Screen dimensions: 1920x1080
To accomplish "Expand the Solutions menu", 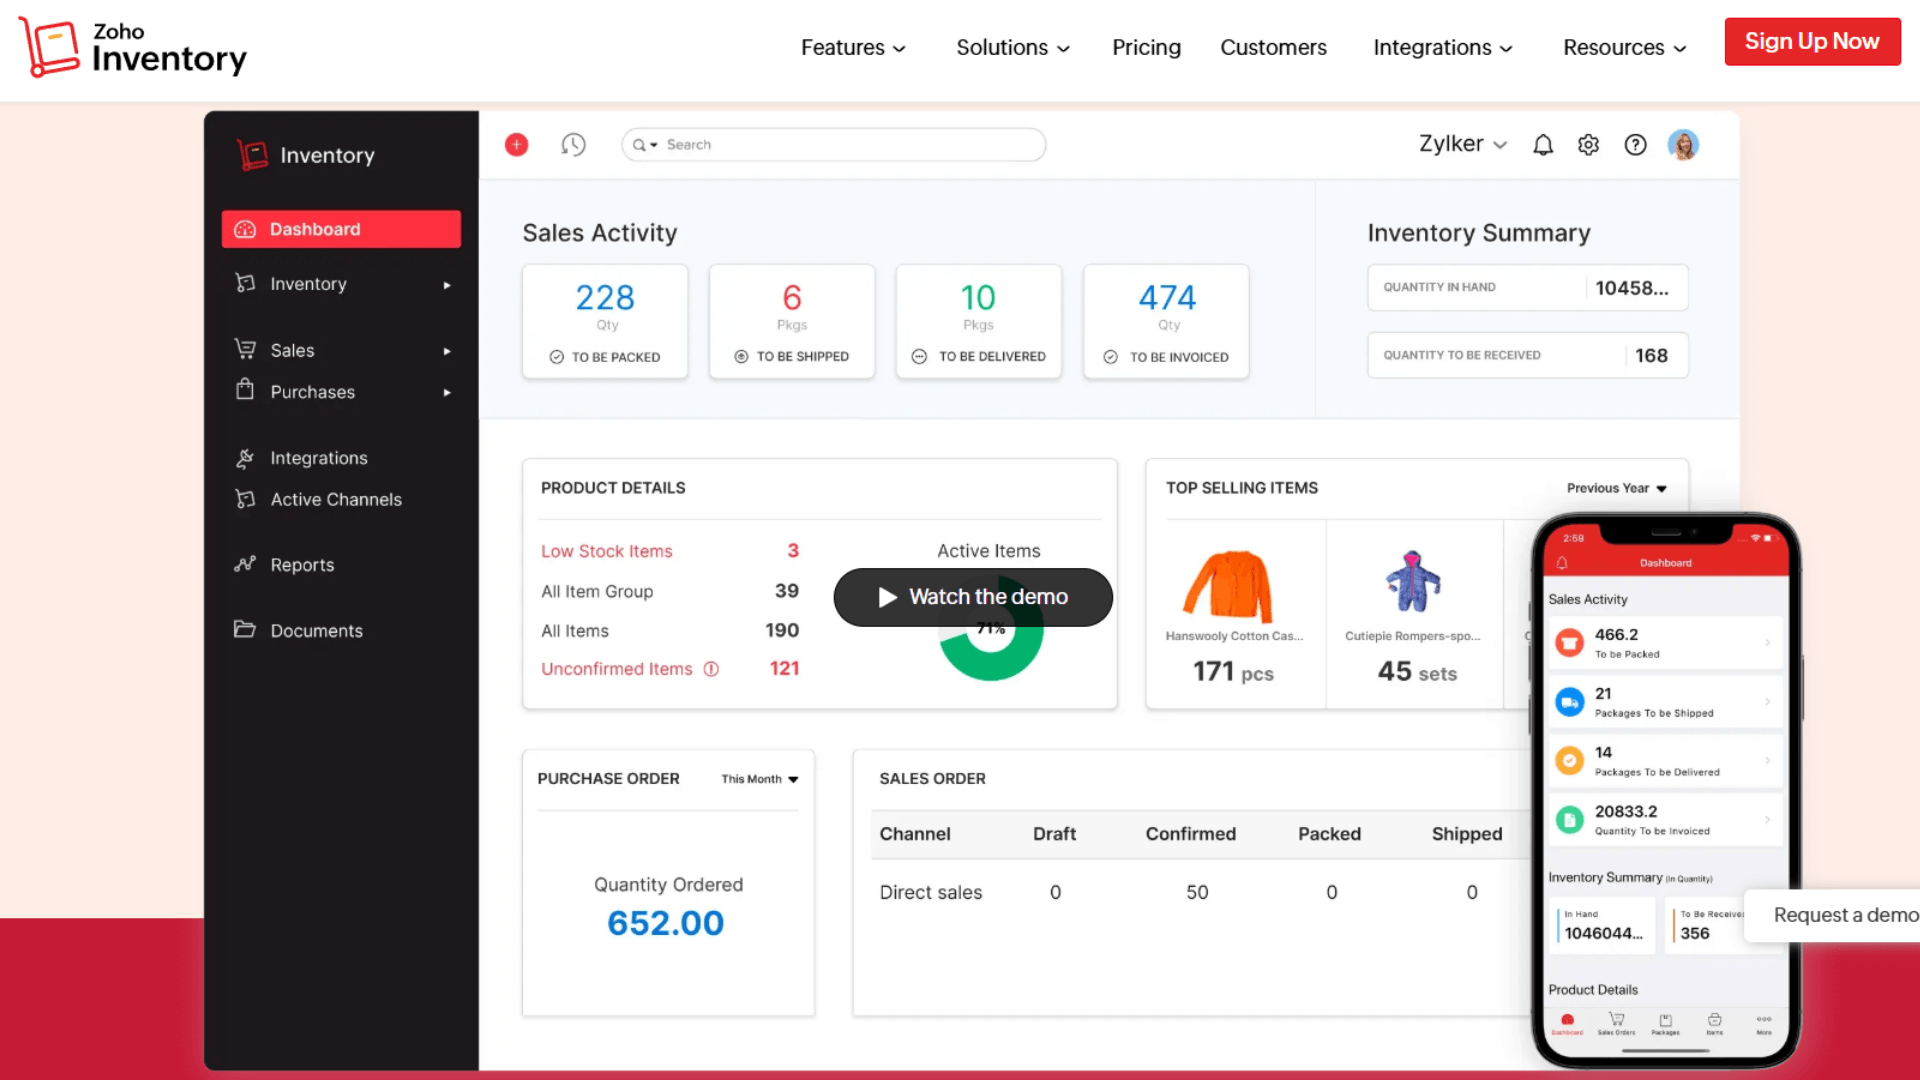I will click(1013, 47).
